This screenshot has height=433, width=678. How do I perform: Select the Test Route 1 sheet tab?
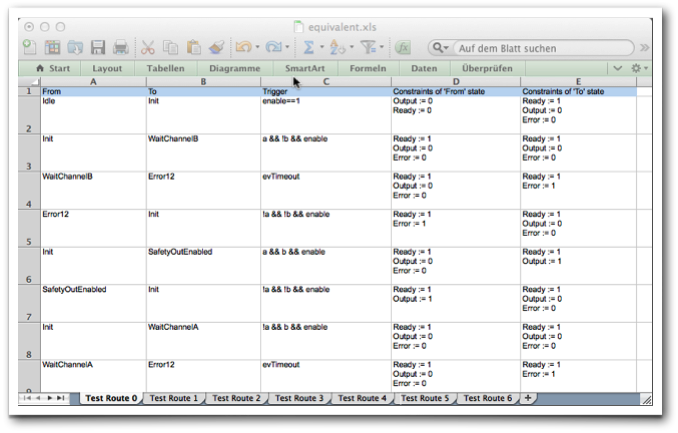click(173, 398)
